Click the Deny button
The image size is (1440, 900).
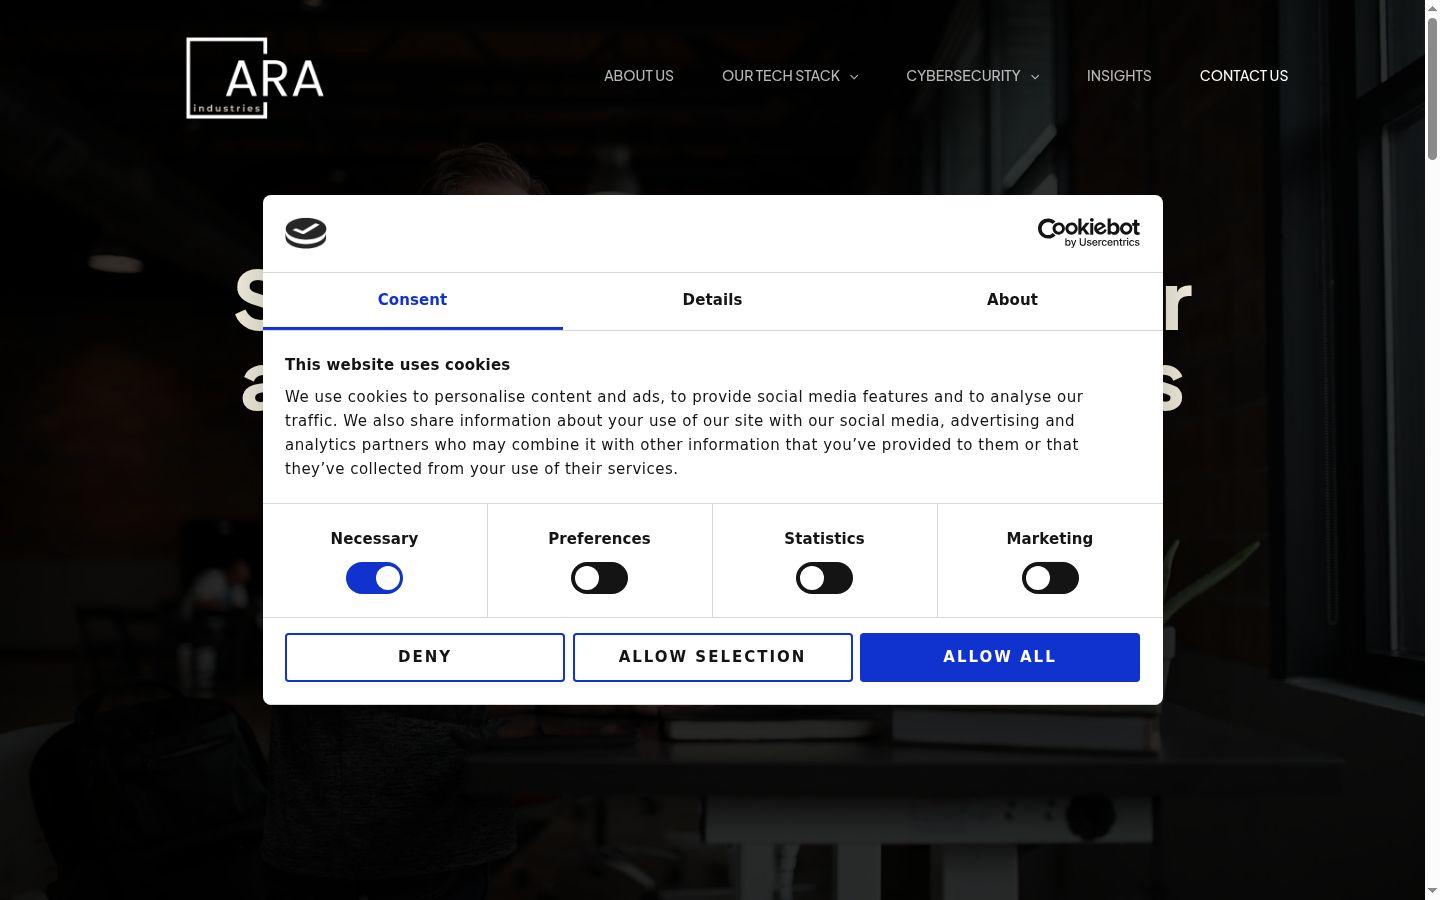(x=425, y=657)
